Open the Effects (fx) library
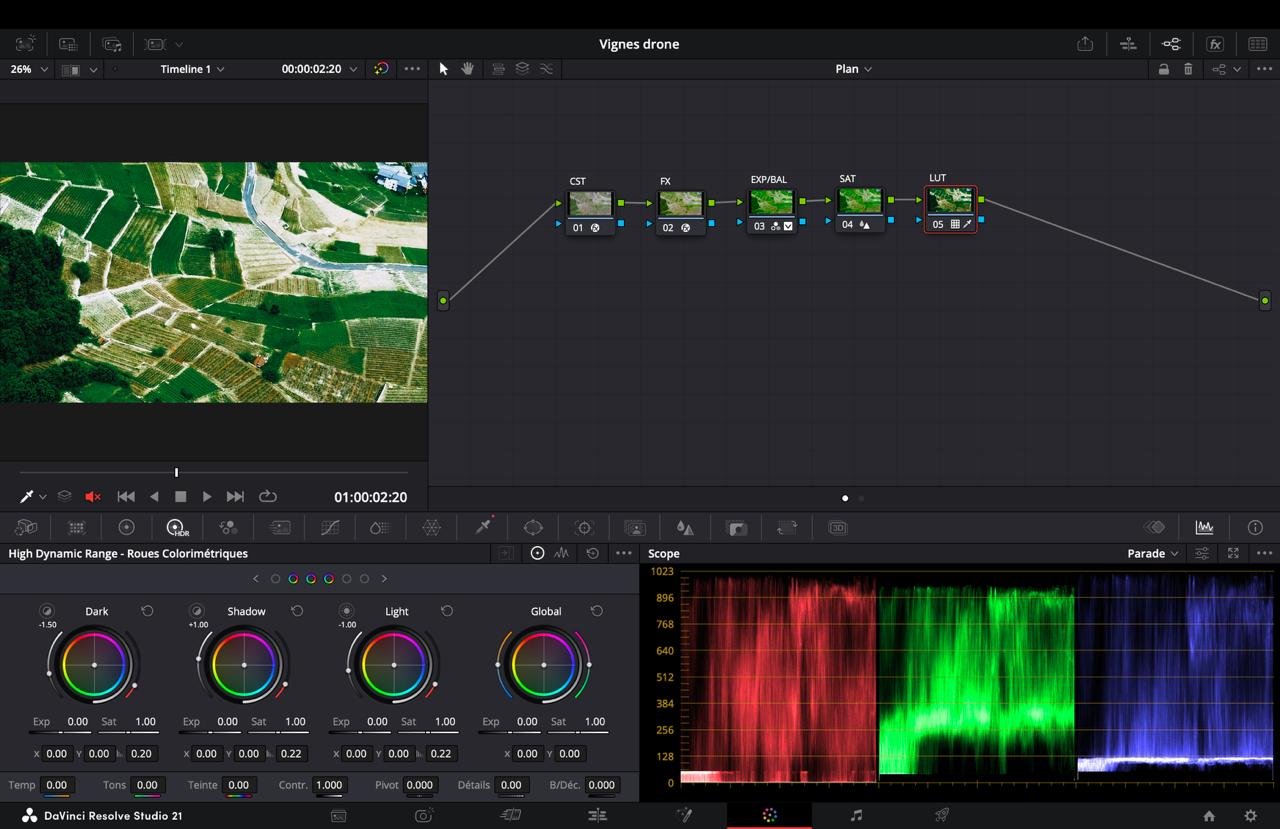 [1215, 44]
